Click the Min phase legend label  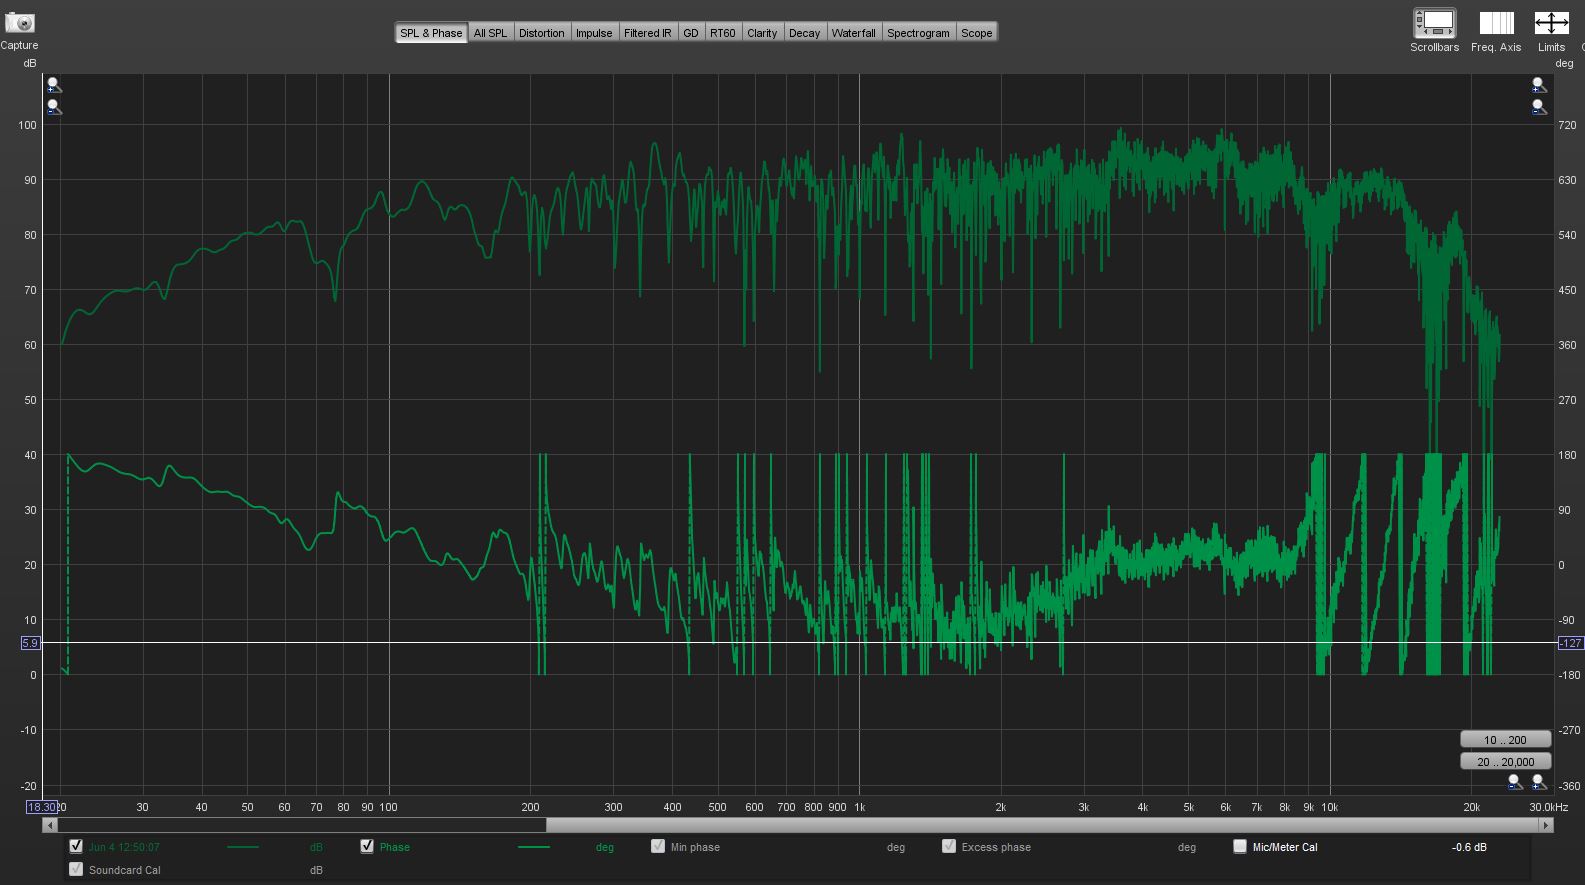[x=695, y=847]
